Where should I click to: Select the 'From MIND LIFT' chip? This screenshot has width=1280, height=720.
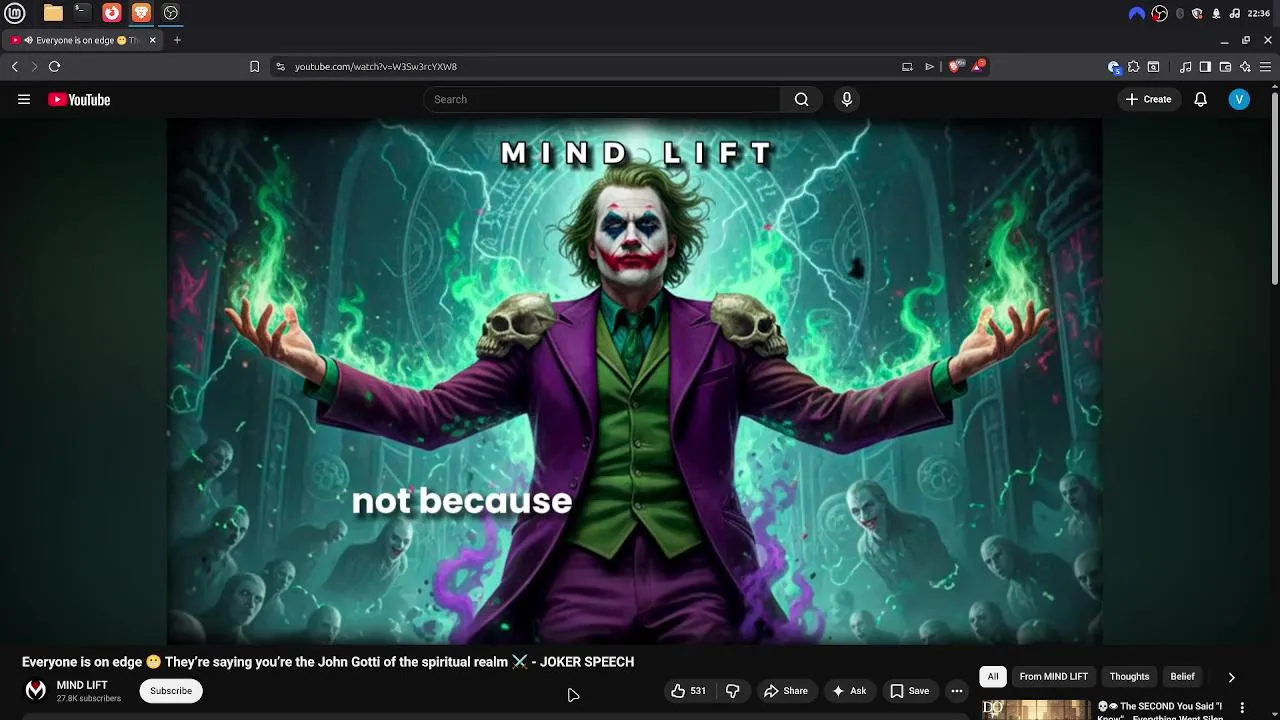(x=1053, y=677)
